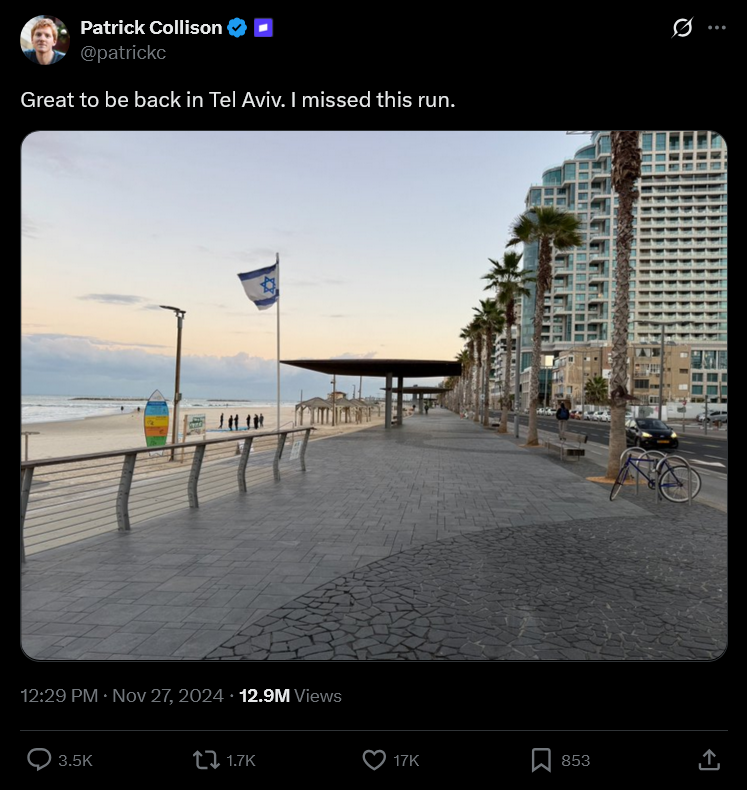The image size is (747, 790).
Task: Click the 3.5K replies count
Action: pos(75,761)
